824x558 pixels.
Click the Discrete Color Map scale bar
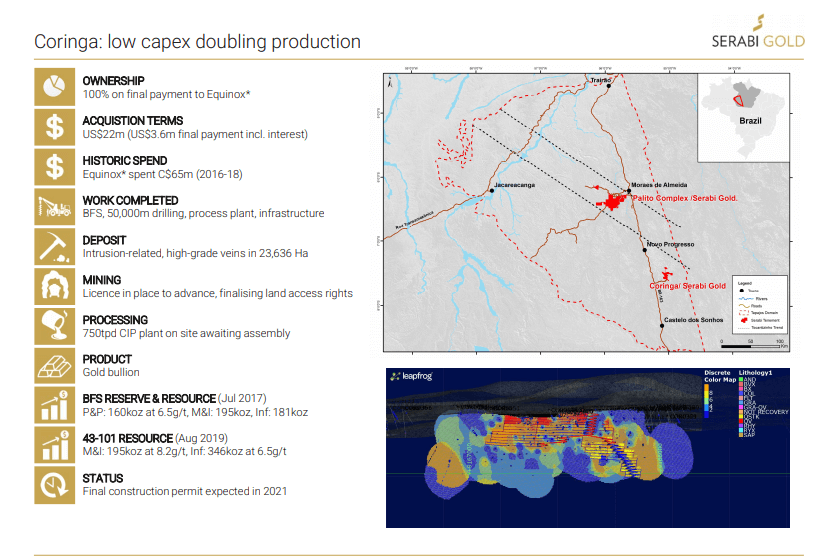click(707, 401)
